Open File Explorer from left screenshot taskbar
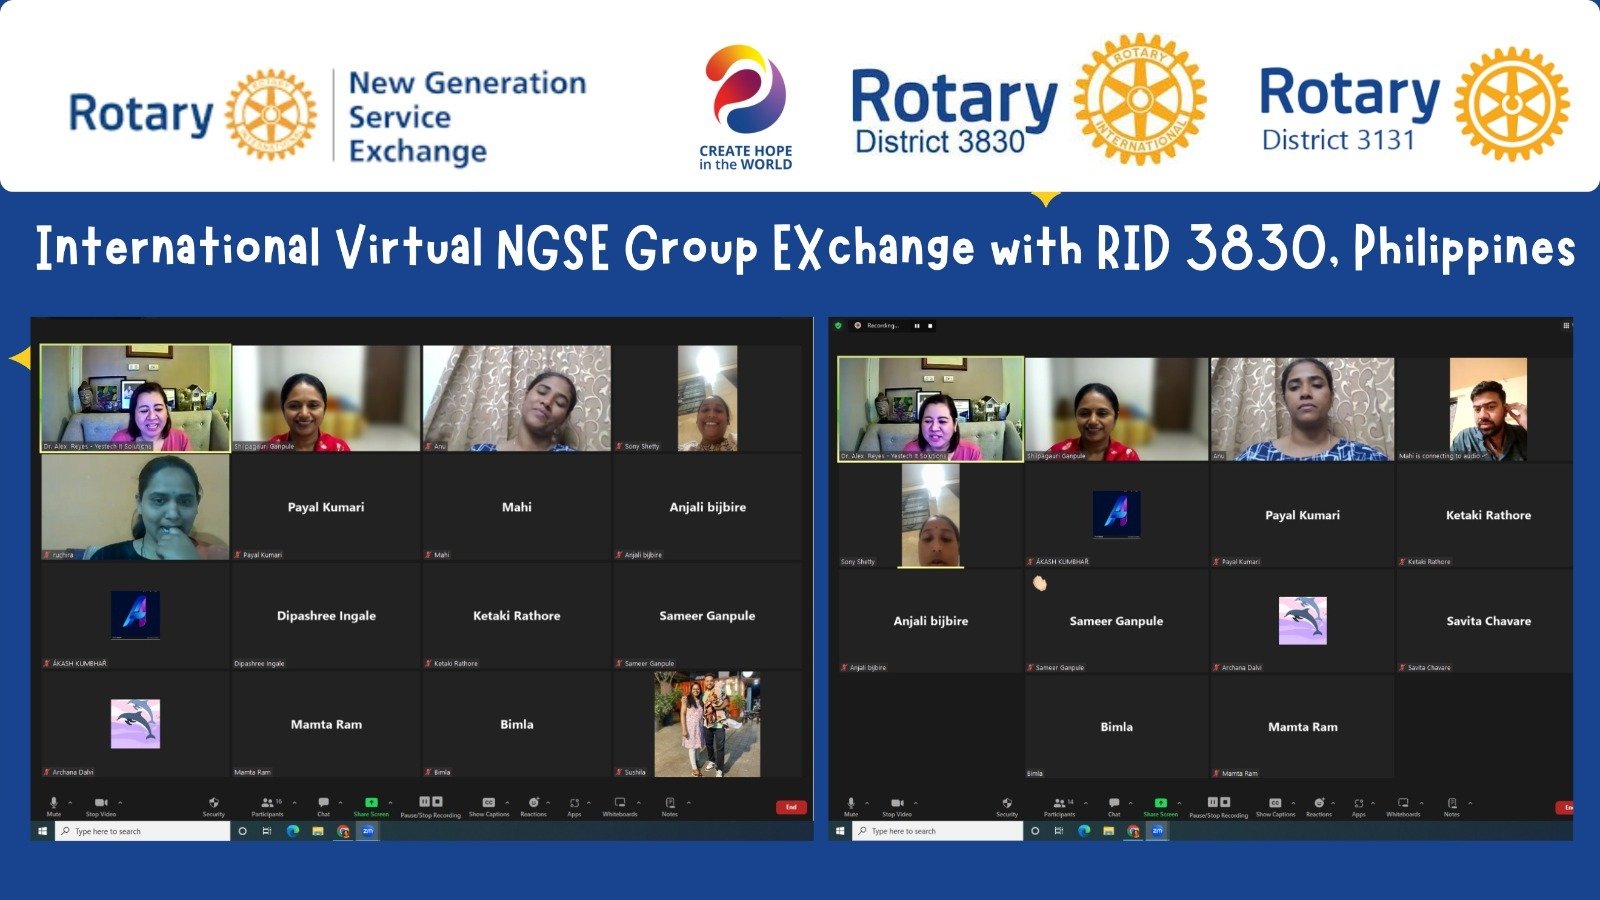The height and width of the screenshot is (900, 1600). (318, 831)
